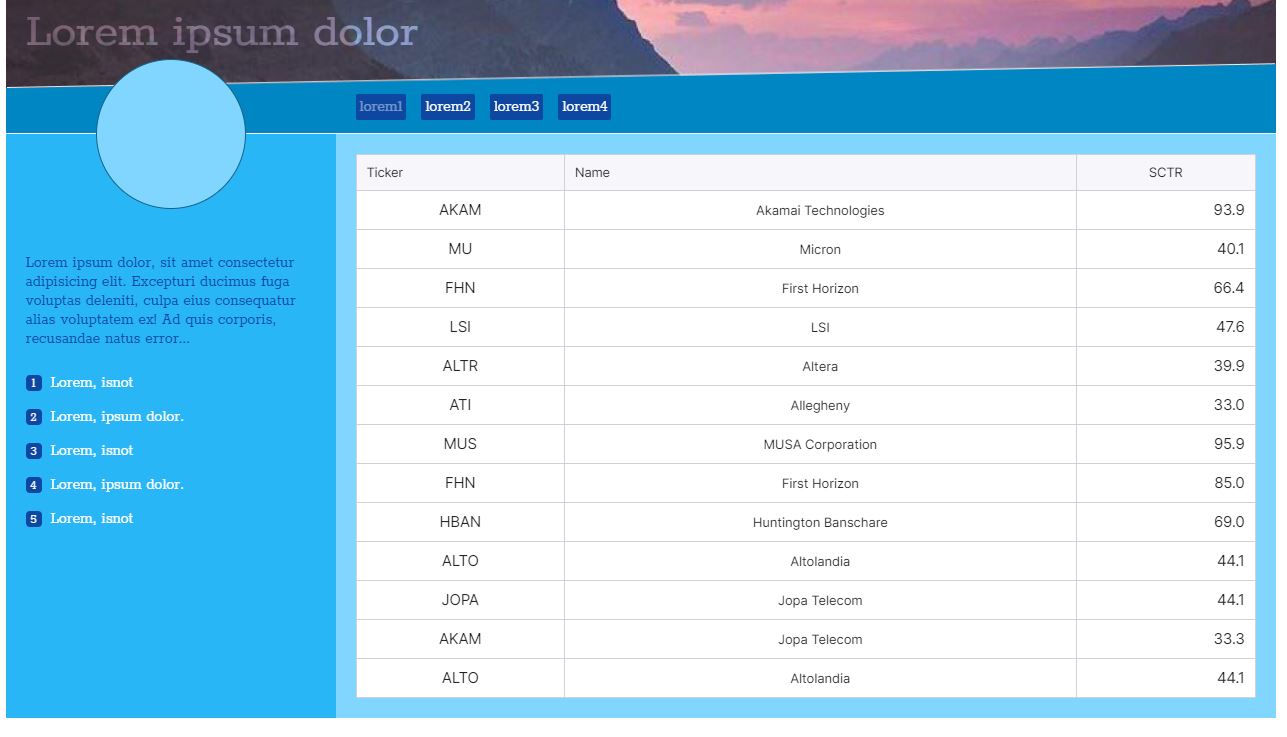The height and width of the screenshot is (737, 1287).
Task: Click the number 5 badge in sidebar
Action: 33,519
